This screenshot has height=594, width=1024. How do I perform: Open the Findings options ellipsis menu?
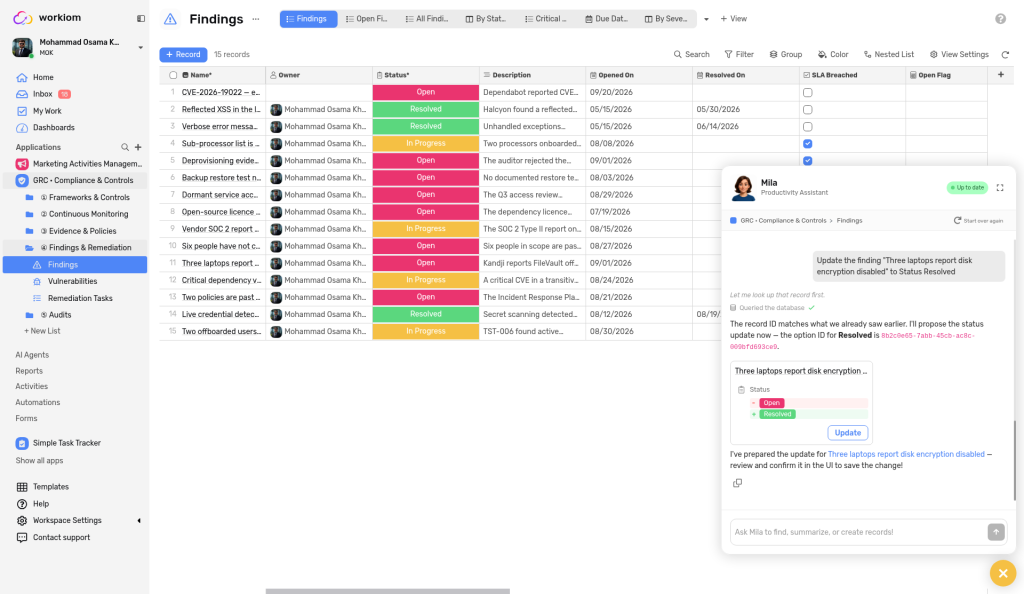[256, 19]
